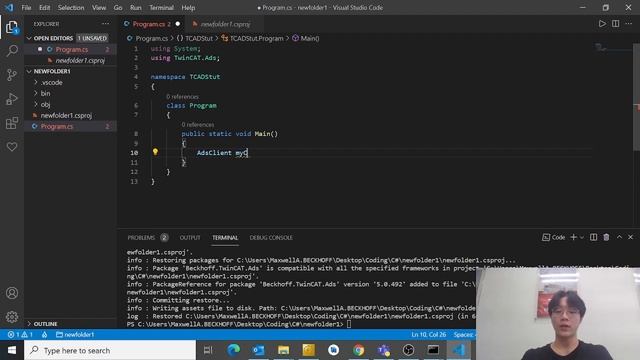Click newfolder1 project in status bar
This screenshot has width=640, height=360.
click(x=75, y=334)
